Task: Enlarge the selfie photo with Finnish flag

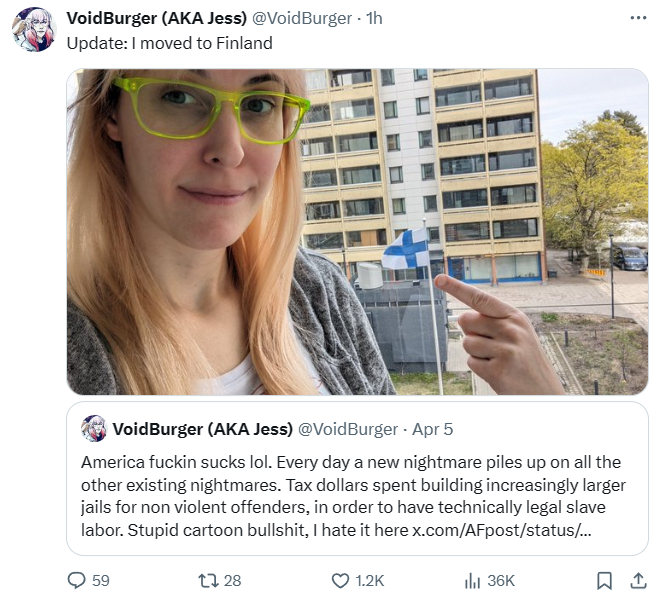Action: (357, 232)
